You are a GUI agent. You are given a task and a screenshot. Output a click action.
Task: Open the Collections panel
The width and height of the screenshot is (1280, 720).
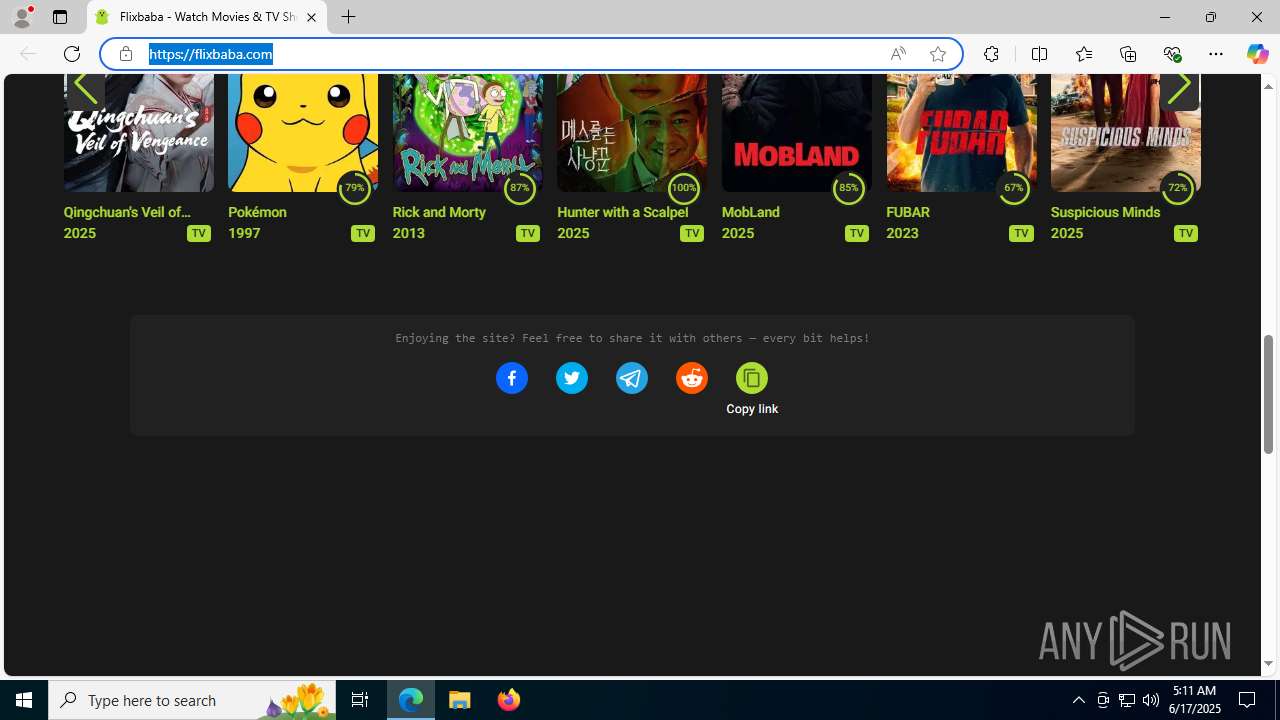pyautogui.click(x=1128, y=54)
